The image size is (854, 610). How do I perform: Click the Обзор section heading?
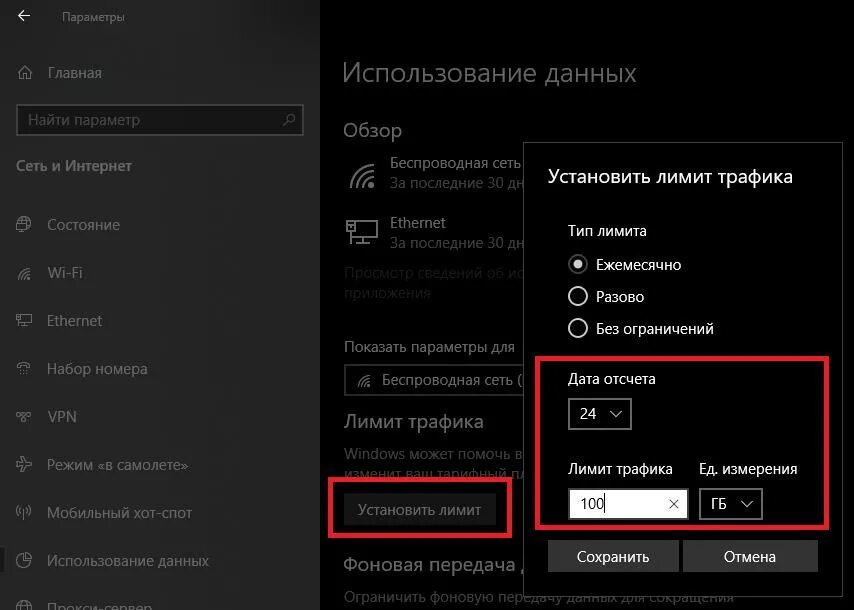pos(373,131)
